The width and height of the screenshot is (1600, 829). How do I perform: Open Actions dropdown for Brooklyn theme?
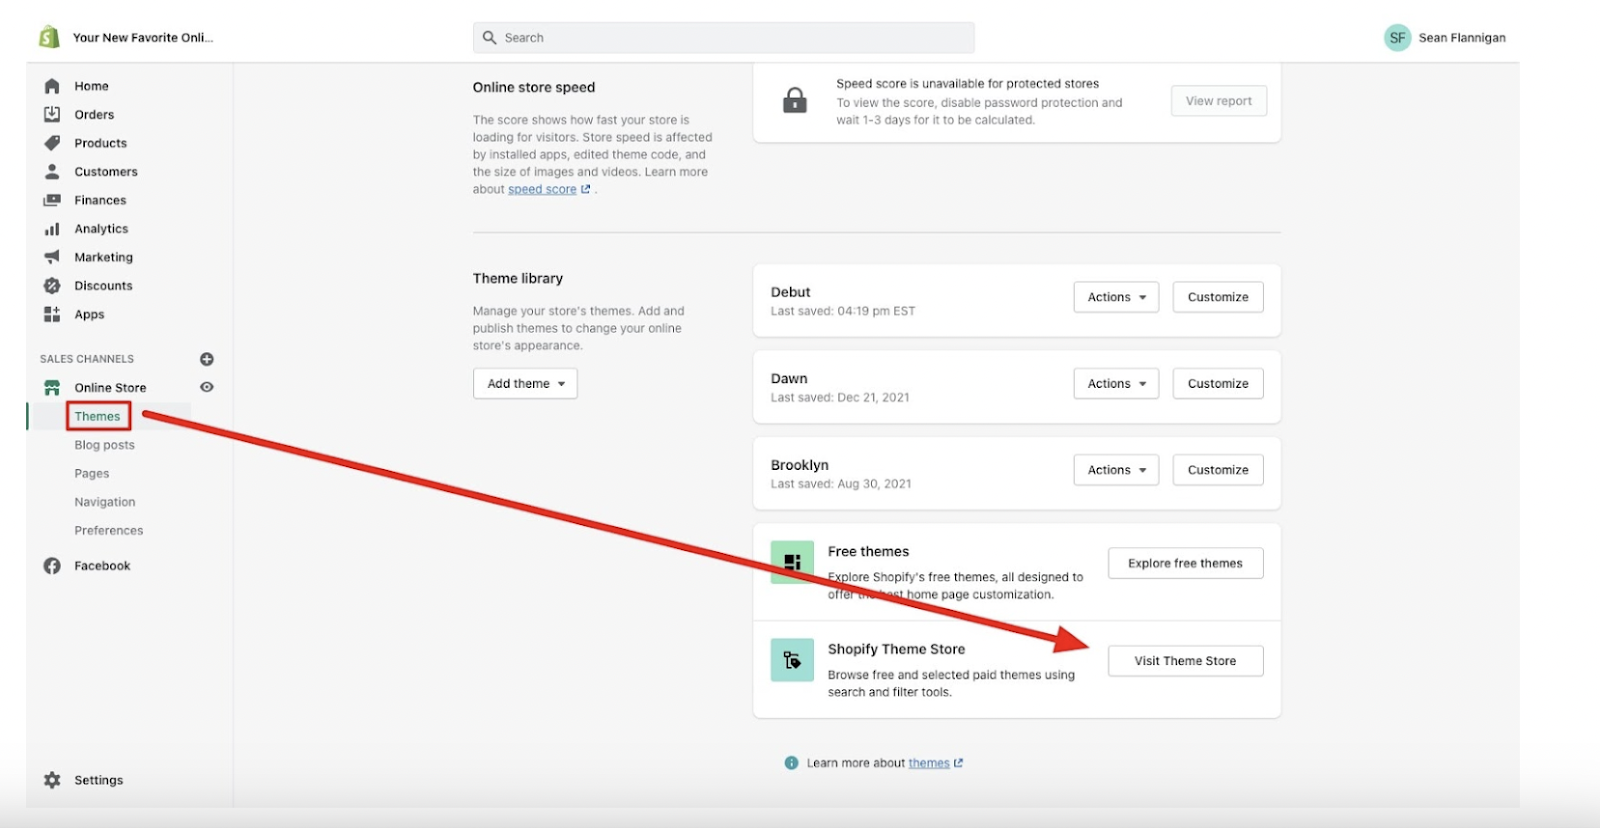(x=1116, y=470)
